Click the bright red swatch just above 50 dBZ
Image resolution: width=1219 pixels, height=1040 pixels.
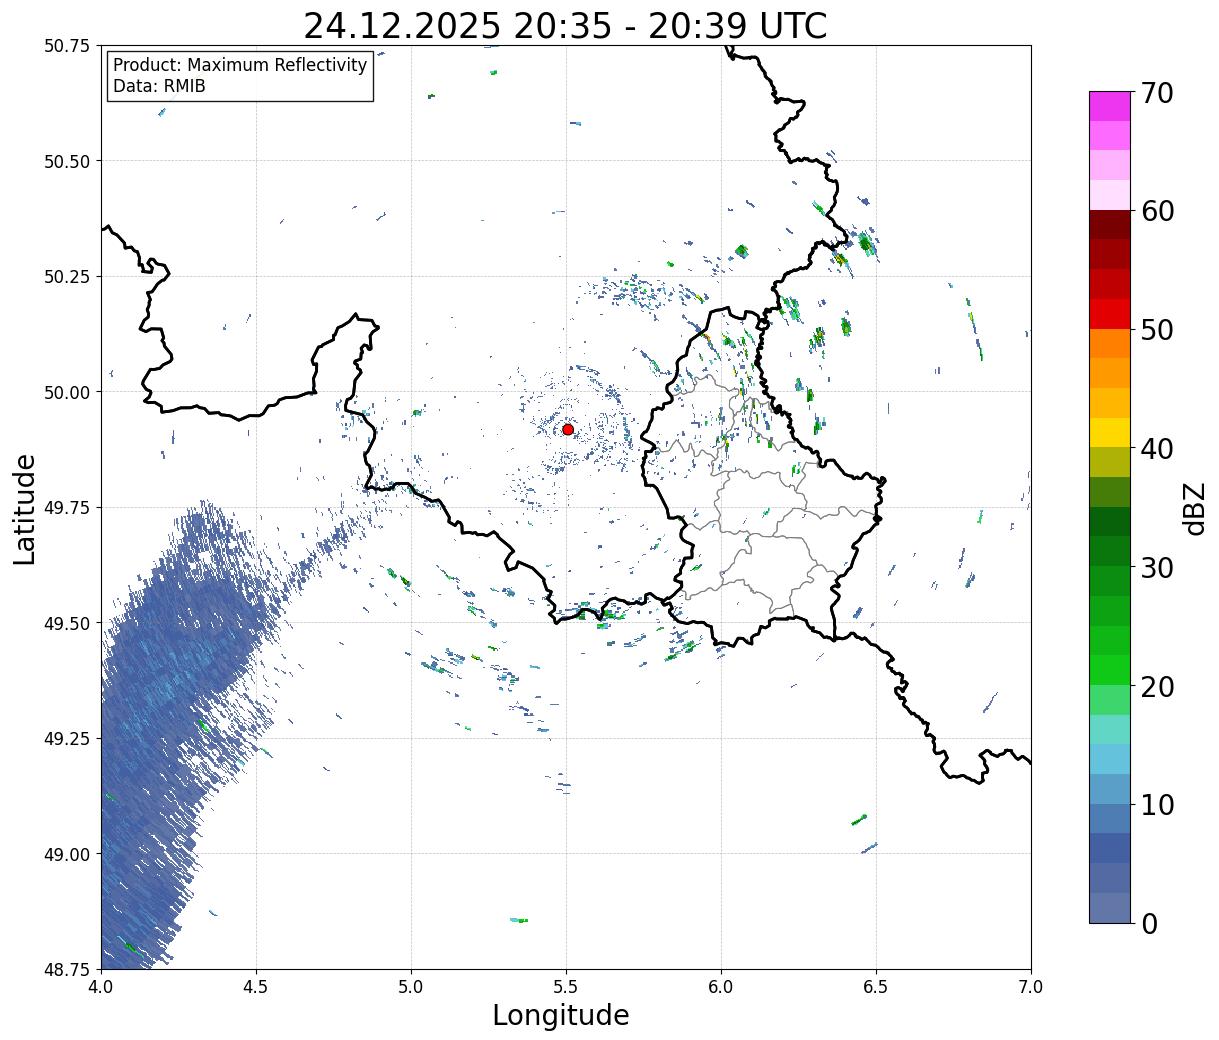tap(1110, 314)
